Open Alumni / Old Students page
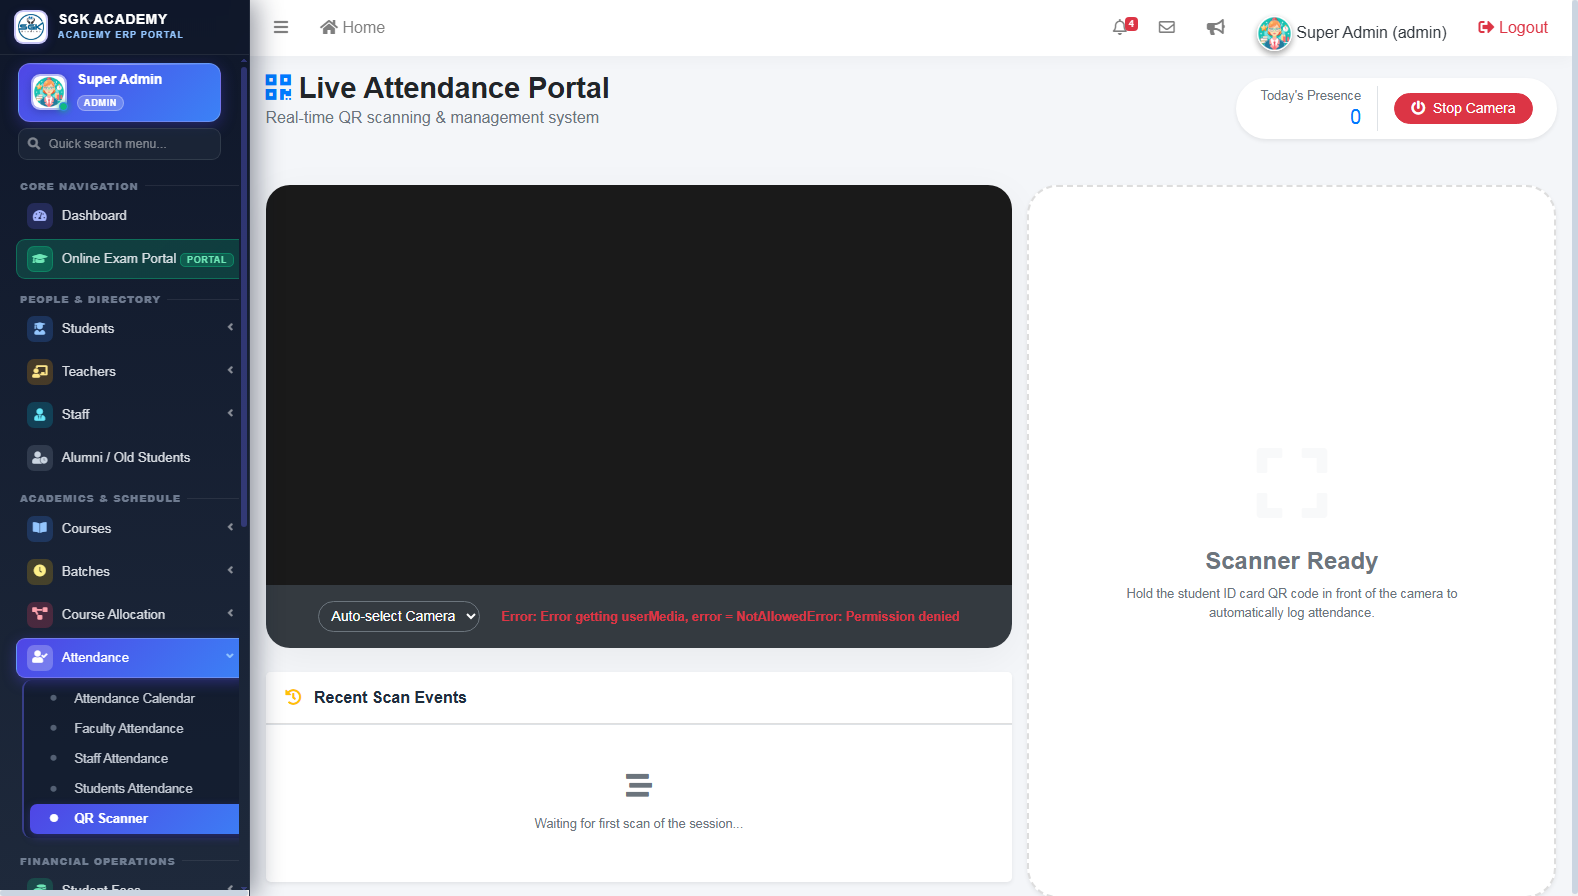 pyautogui.click(x=127, y=458)
